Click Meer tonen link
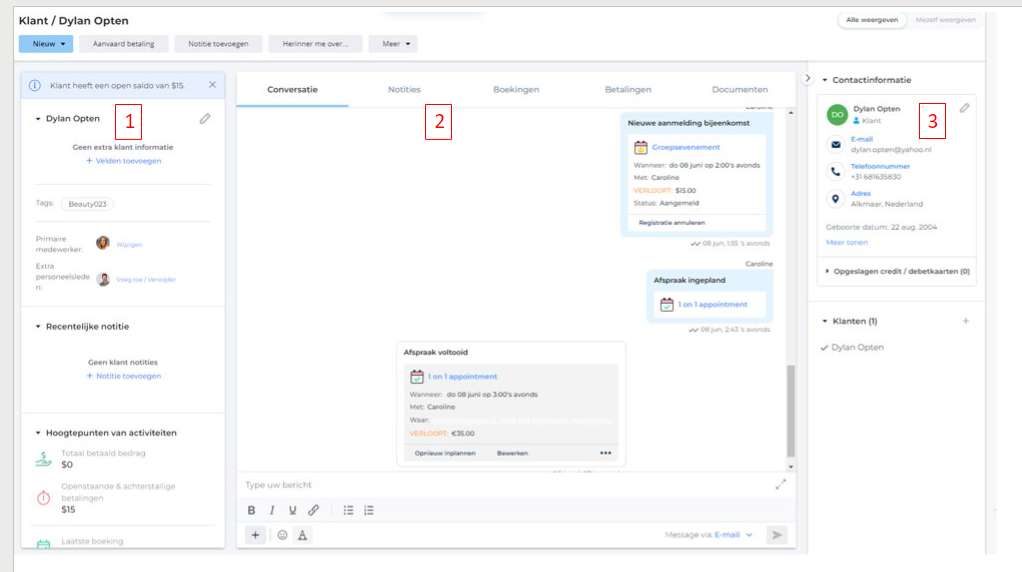1022x572 pixels. click(847, 242)
